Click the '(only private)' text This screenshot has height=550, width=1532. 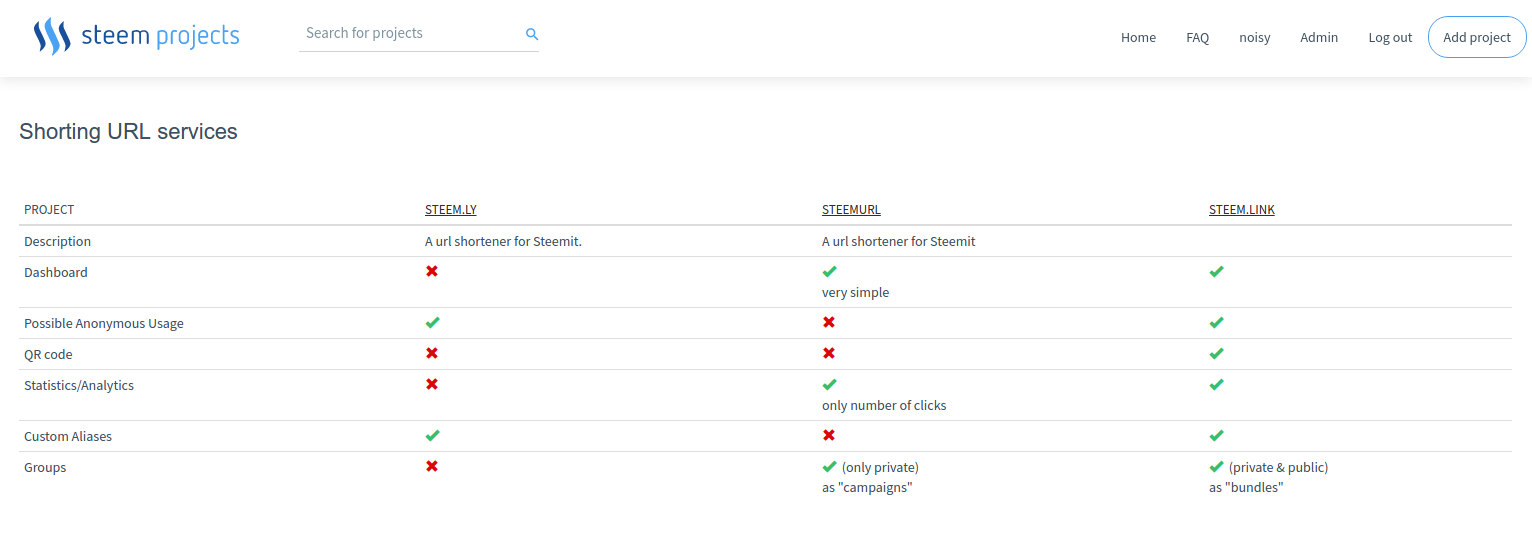pos(880,468)
